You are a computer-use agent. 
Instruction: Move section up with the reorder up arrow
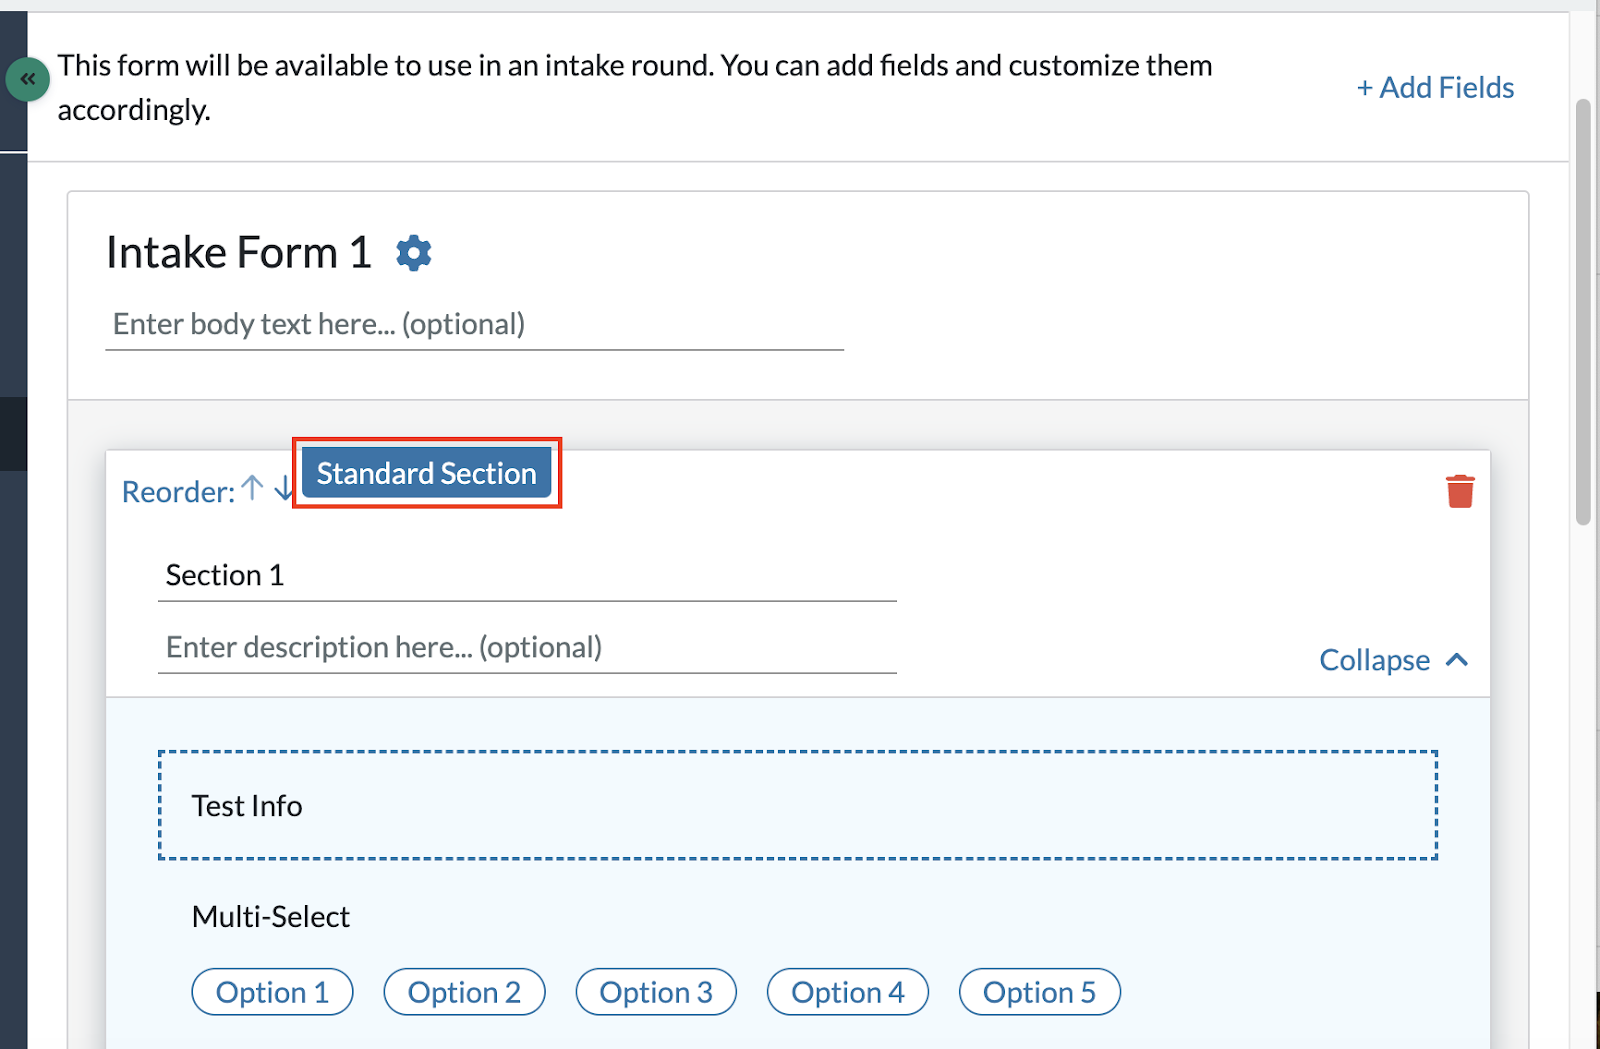pyautogui.click(x=250, y=489)
